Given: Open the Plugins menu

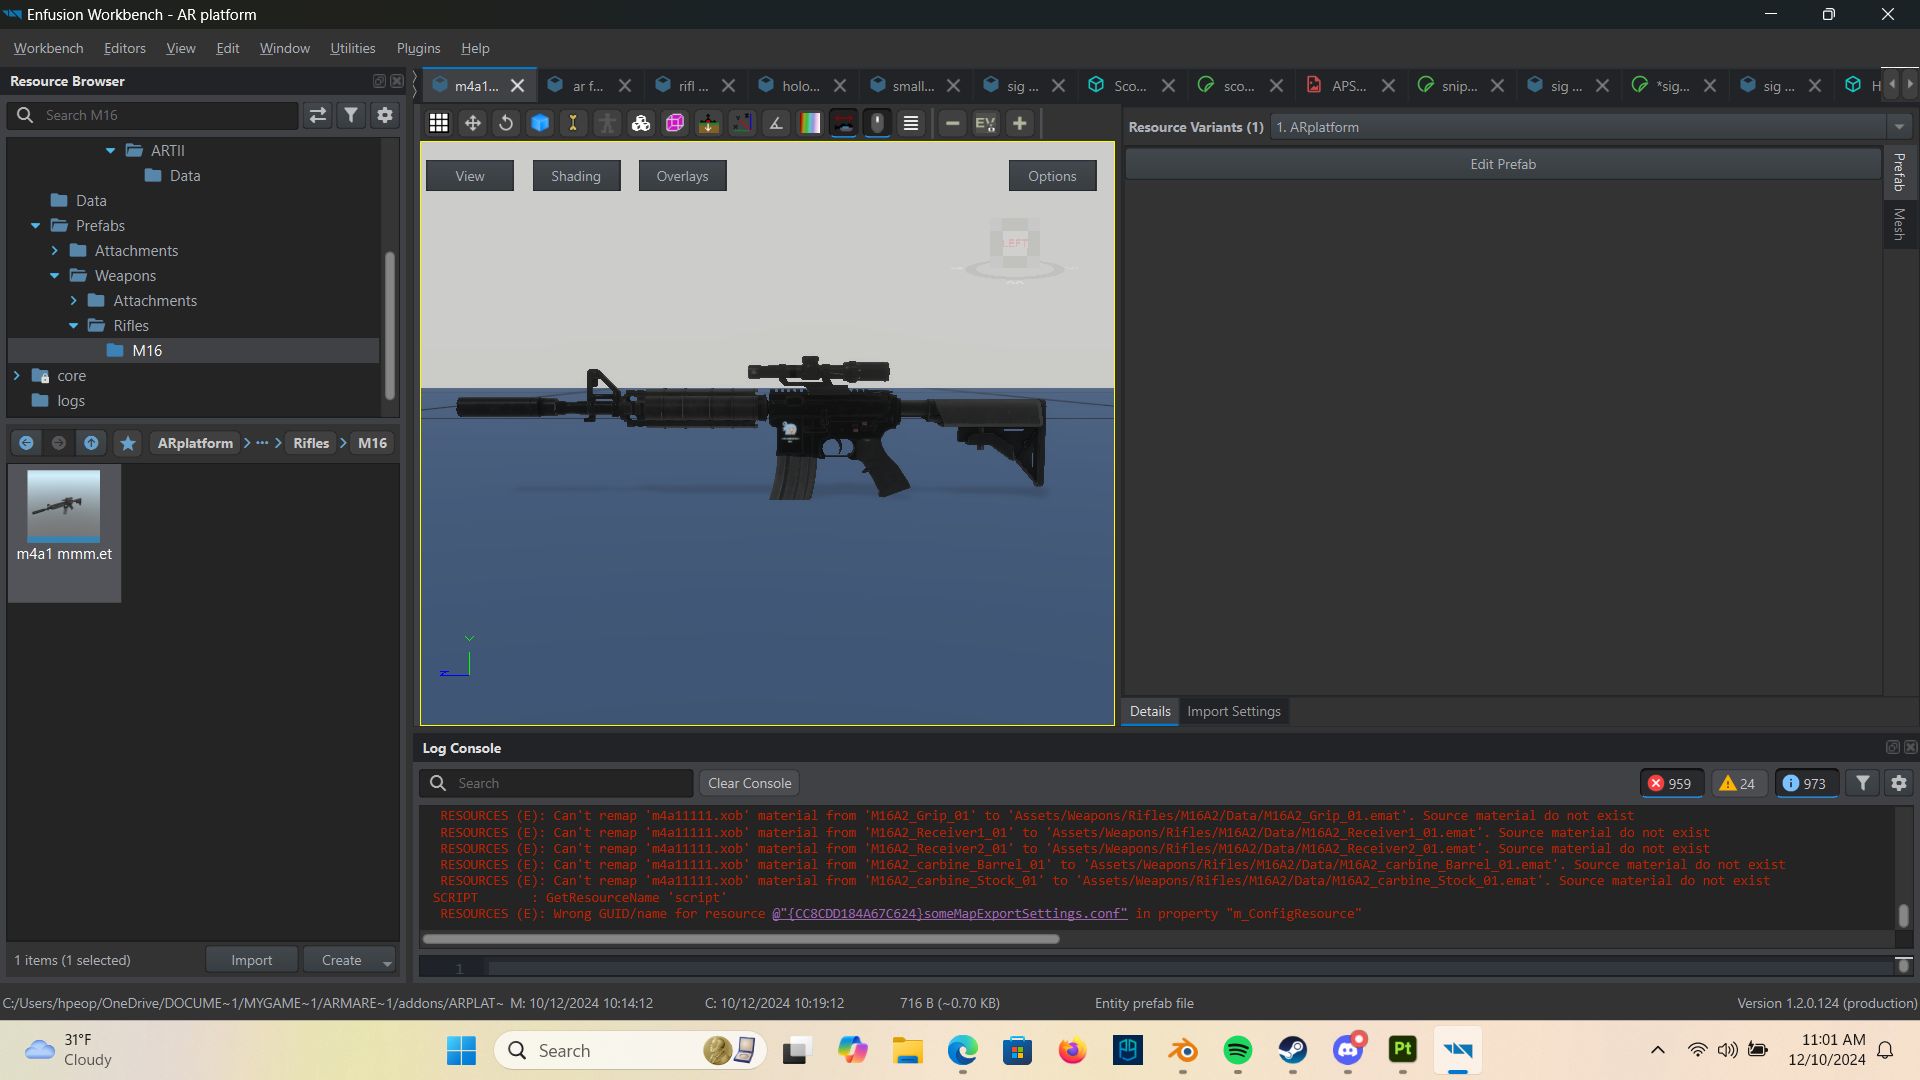Looking at the screenshot, I should (x=418, y=48).
